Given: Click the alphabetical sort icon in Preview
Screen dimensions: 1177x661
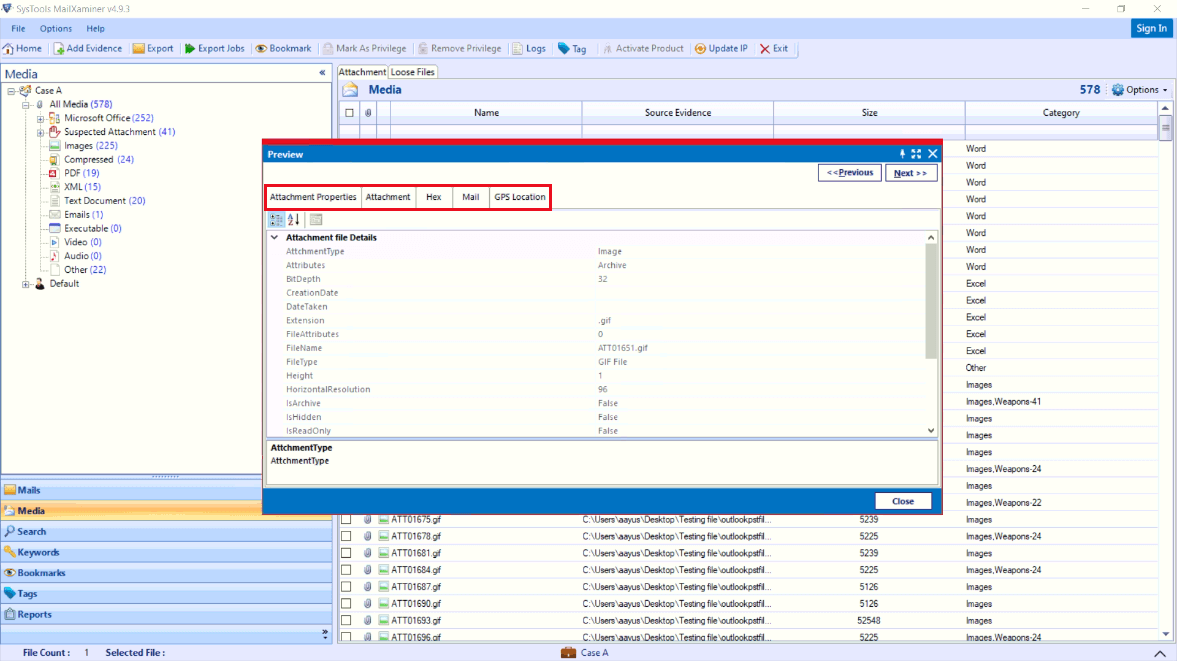Looking at the screenshot, I should [293, 220].
